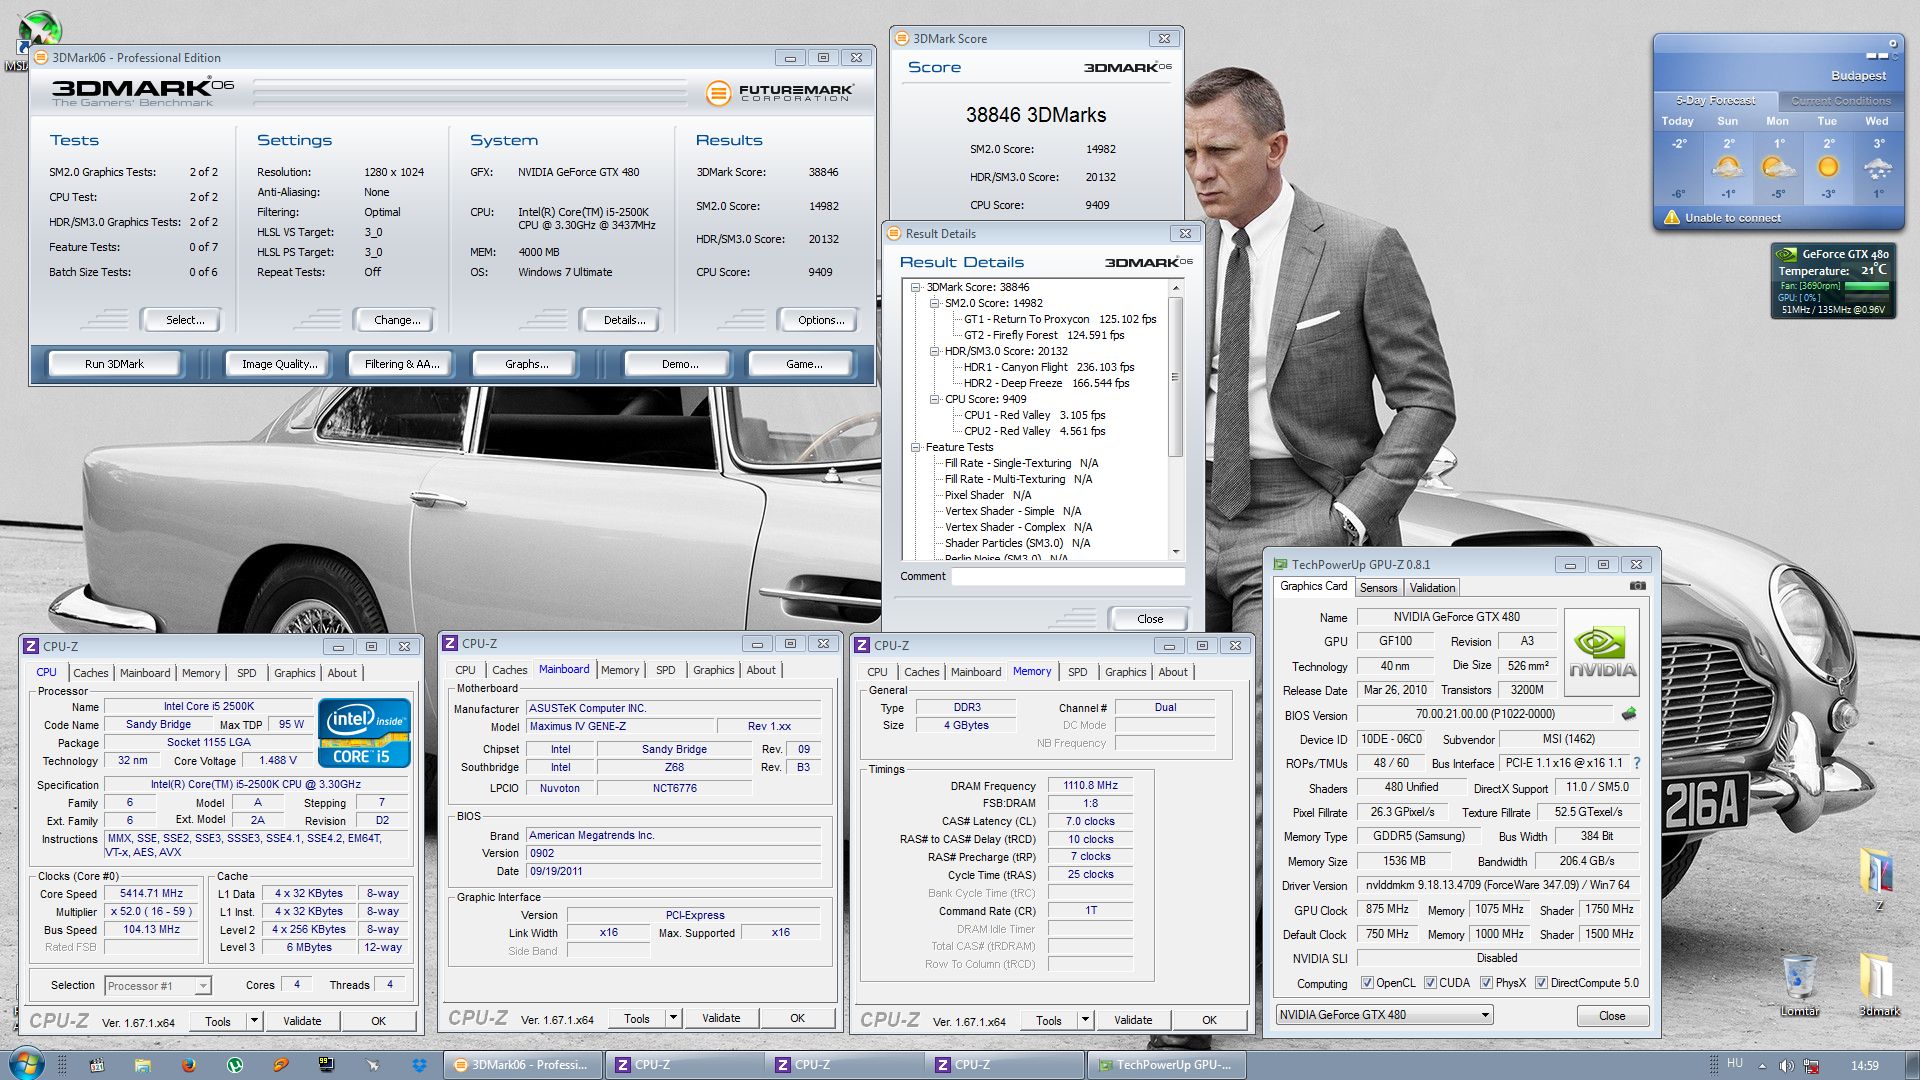The height and width of the screenshot is (1080, 1920).
Task: Open SPD tab in Mainboard CPU-Z window
Action: tap(665, 670)
